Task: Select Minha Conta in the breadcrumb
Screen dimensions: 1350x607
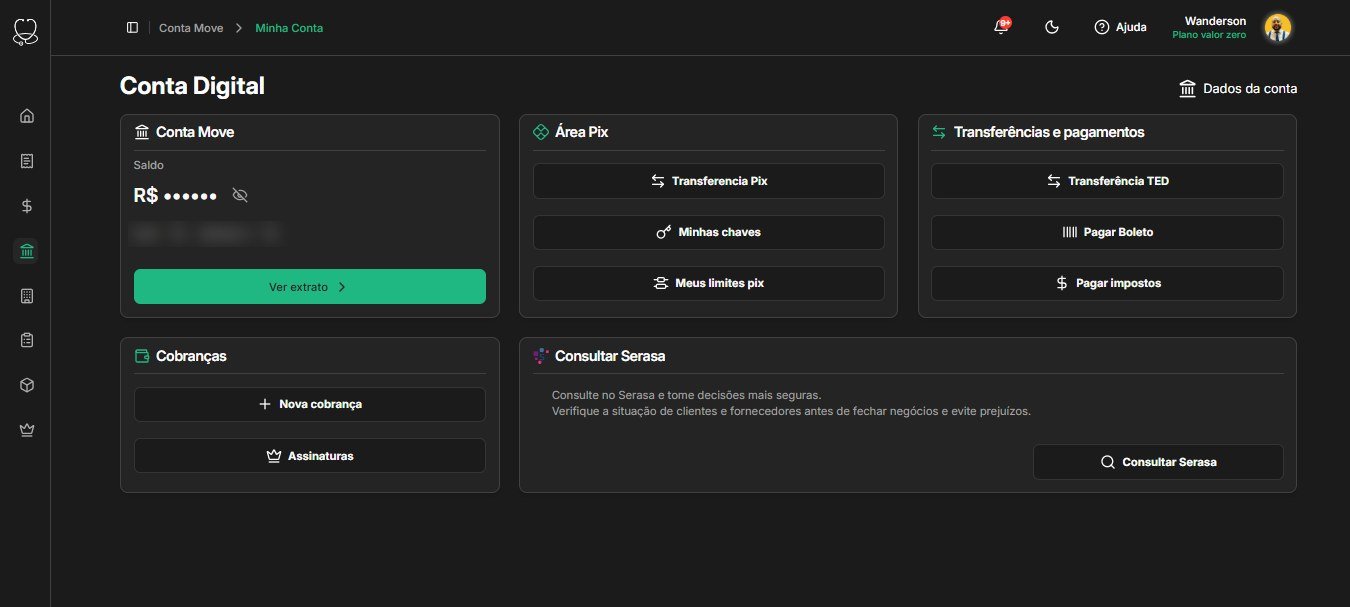Action: (289, 28)
